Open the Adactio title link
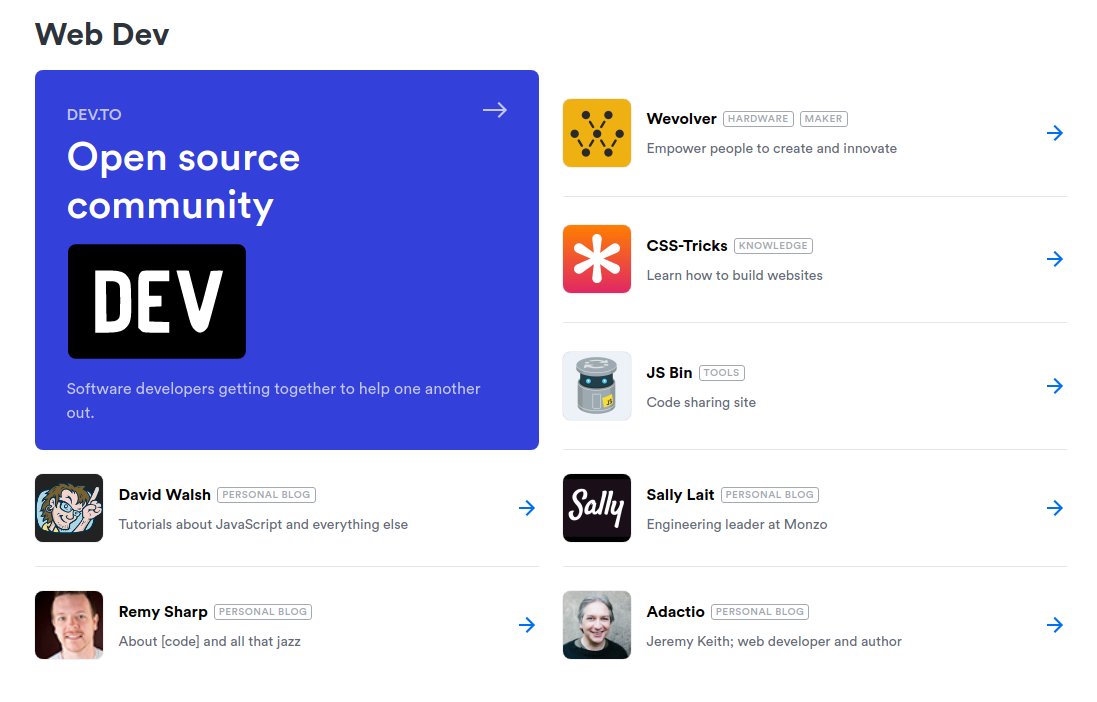This screenshot has width=1097, height=702. coord(675,612)
